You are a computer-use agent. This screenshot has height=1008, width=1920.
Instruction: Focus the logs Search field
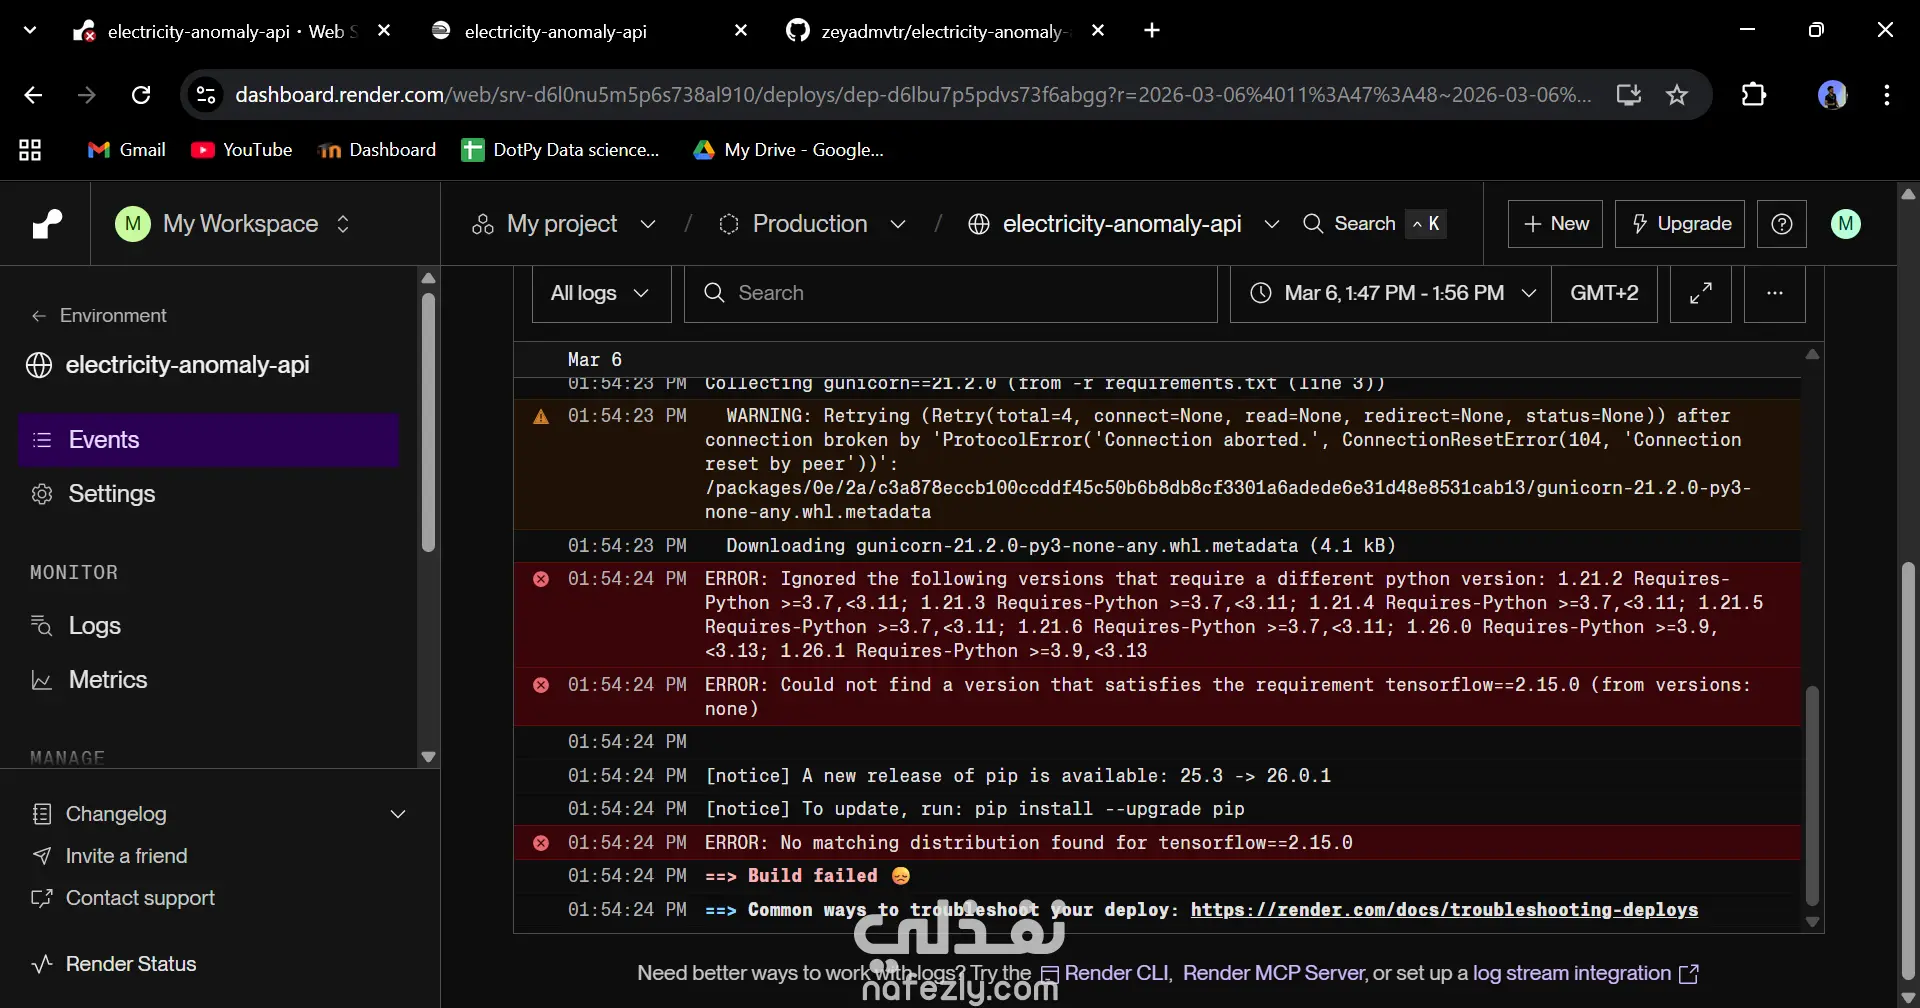click(950, 293)
